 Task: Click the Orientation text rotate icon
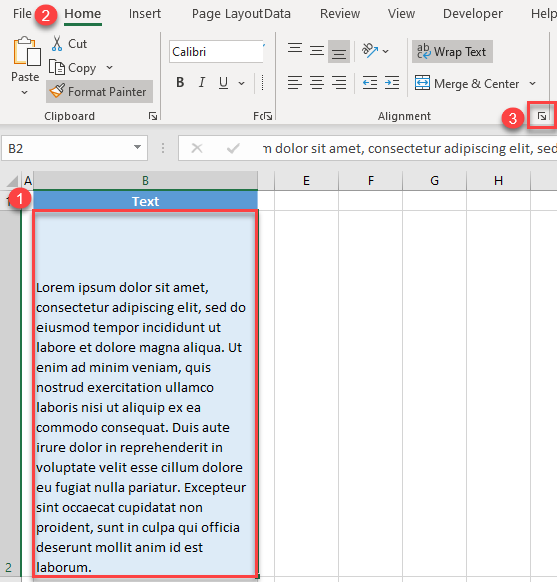[370, 50]
